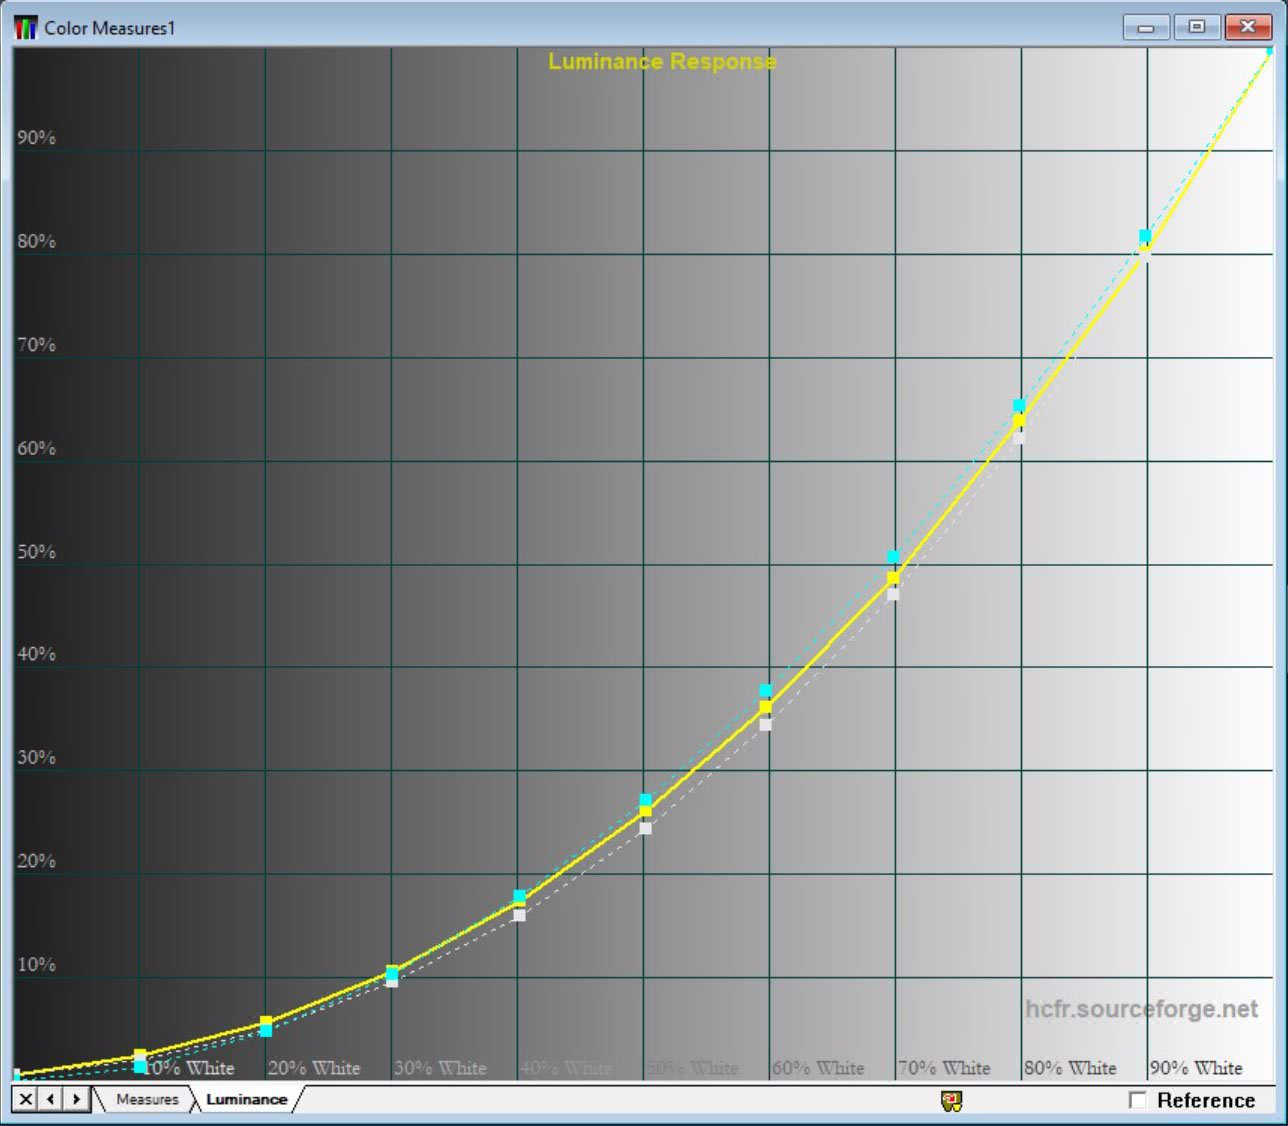Switch to the Measures tab
The width and height of the screenshot is (1288, 1126).
pos(147,1099)
